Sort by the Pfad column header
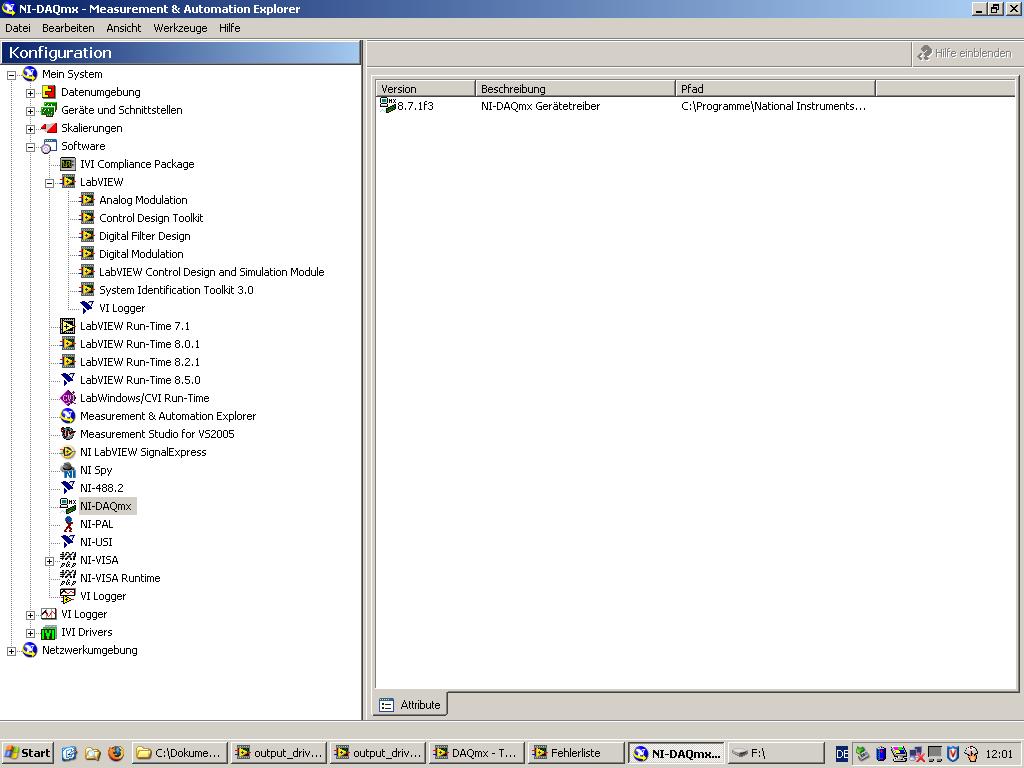Screen dimensions: 1024x768 (775, 88)
